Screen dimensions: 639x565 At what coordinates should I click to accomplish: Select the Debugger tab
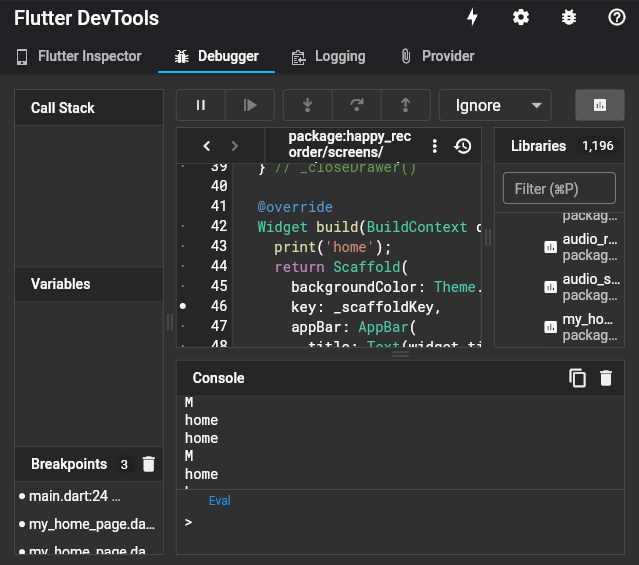click(216, 56)
